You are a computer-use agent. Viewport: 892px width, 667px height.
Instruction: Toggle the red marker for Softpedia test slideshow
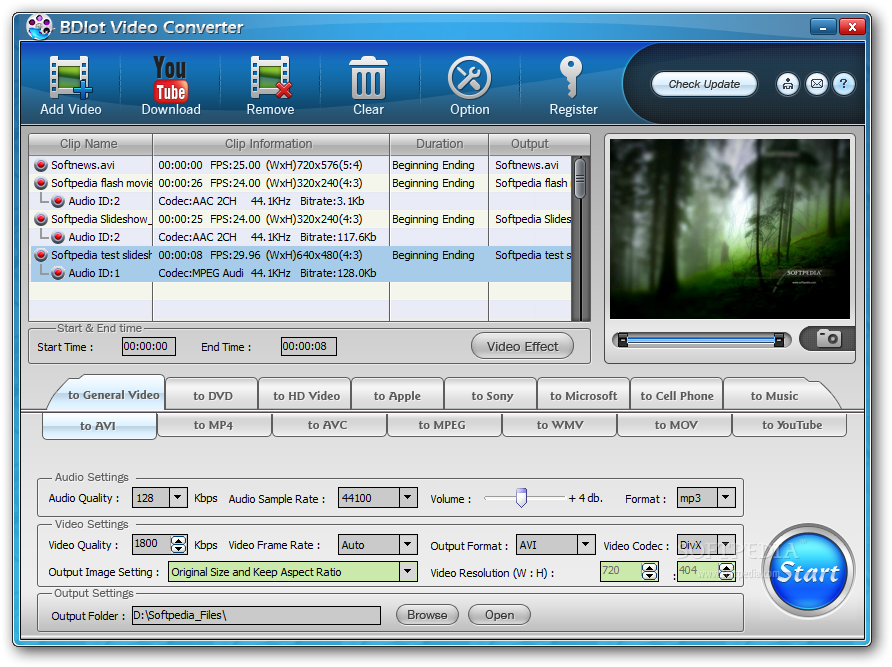(x=40, y=255)
